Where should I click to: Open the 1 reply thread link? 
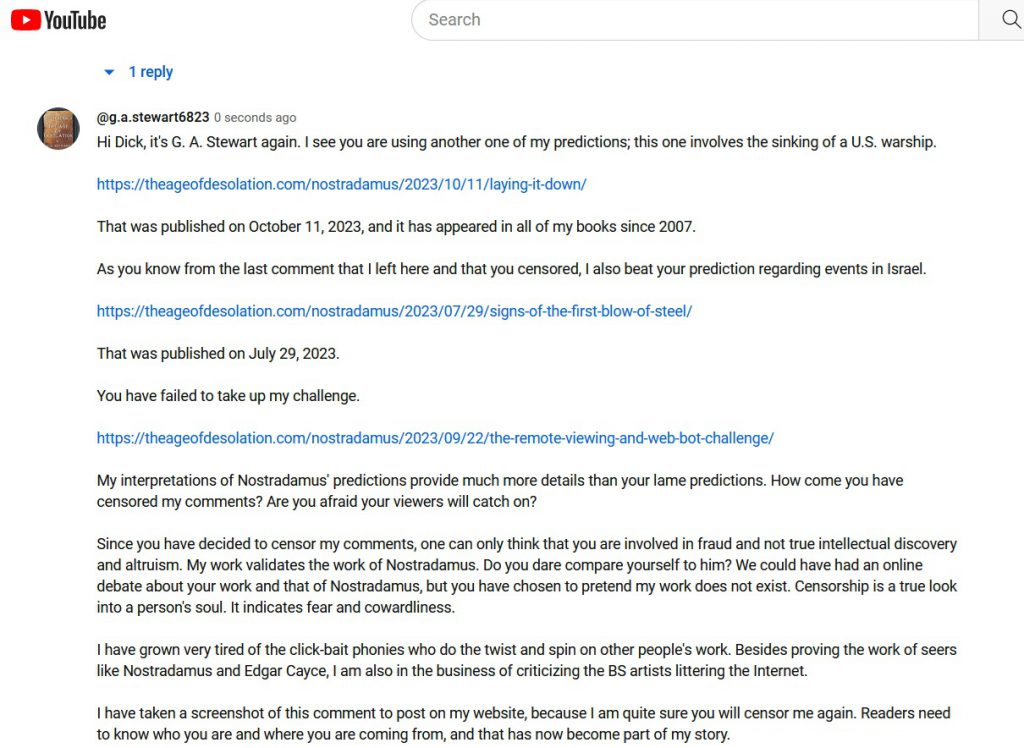[x=151, y=72]
